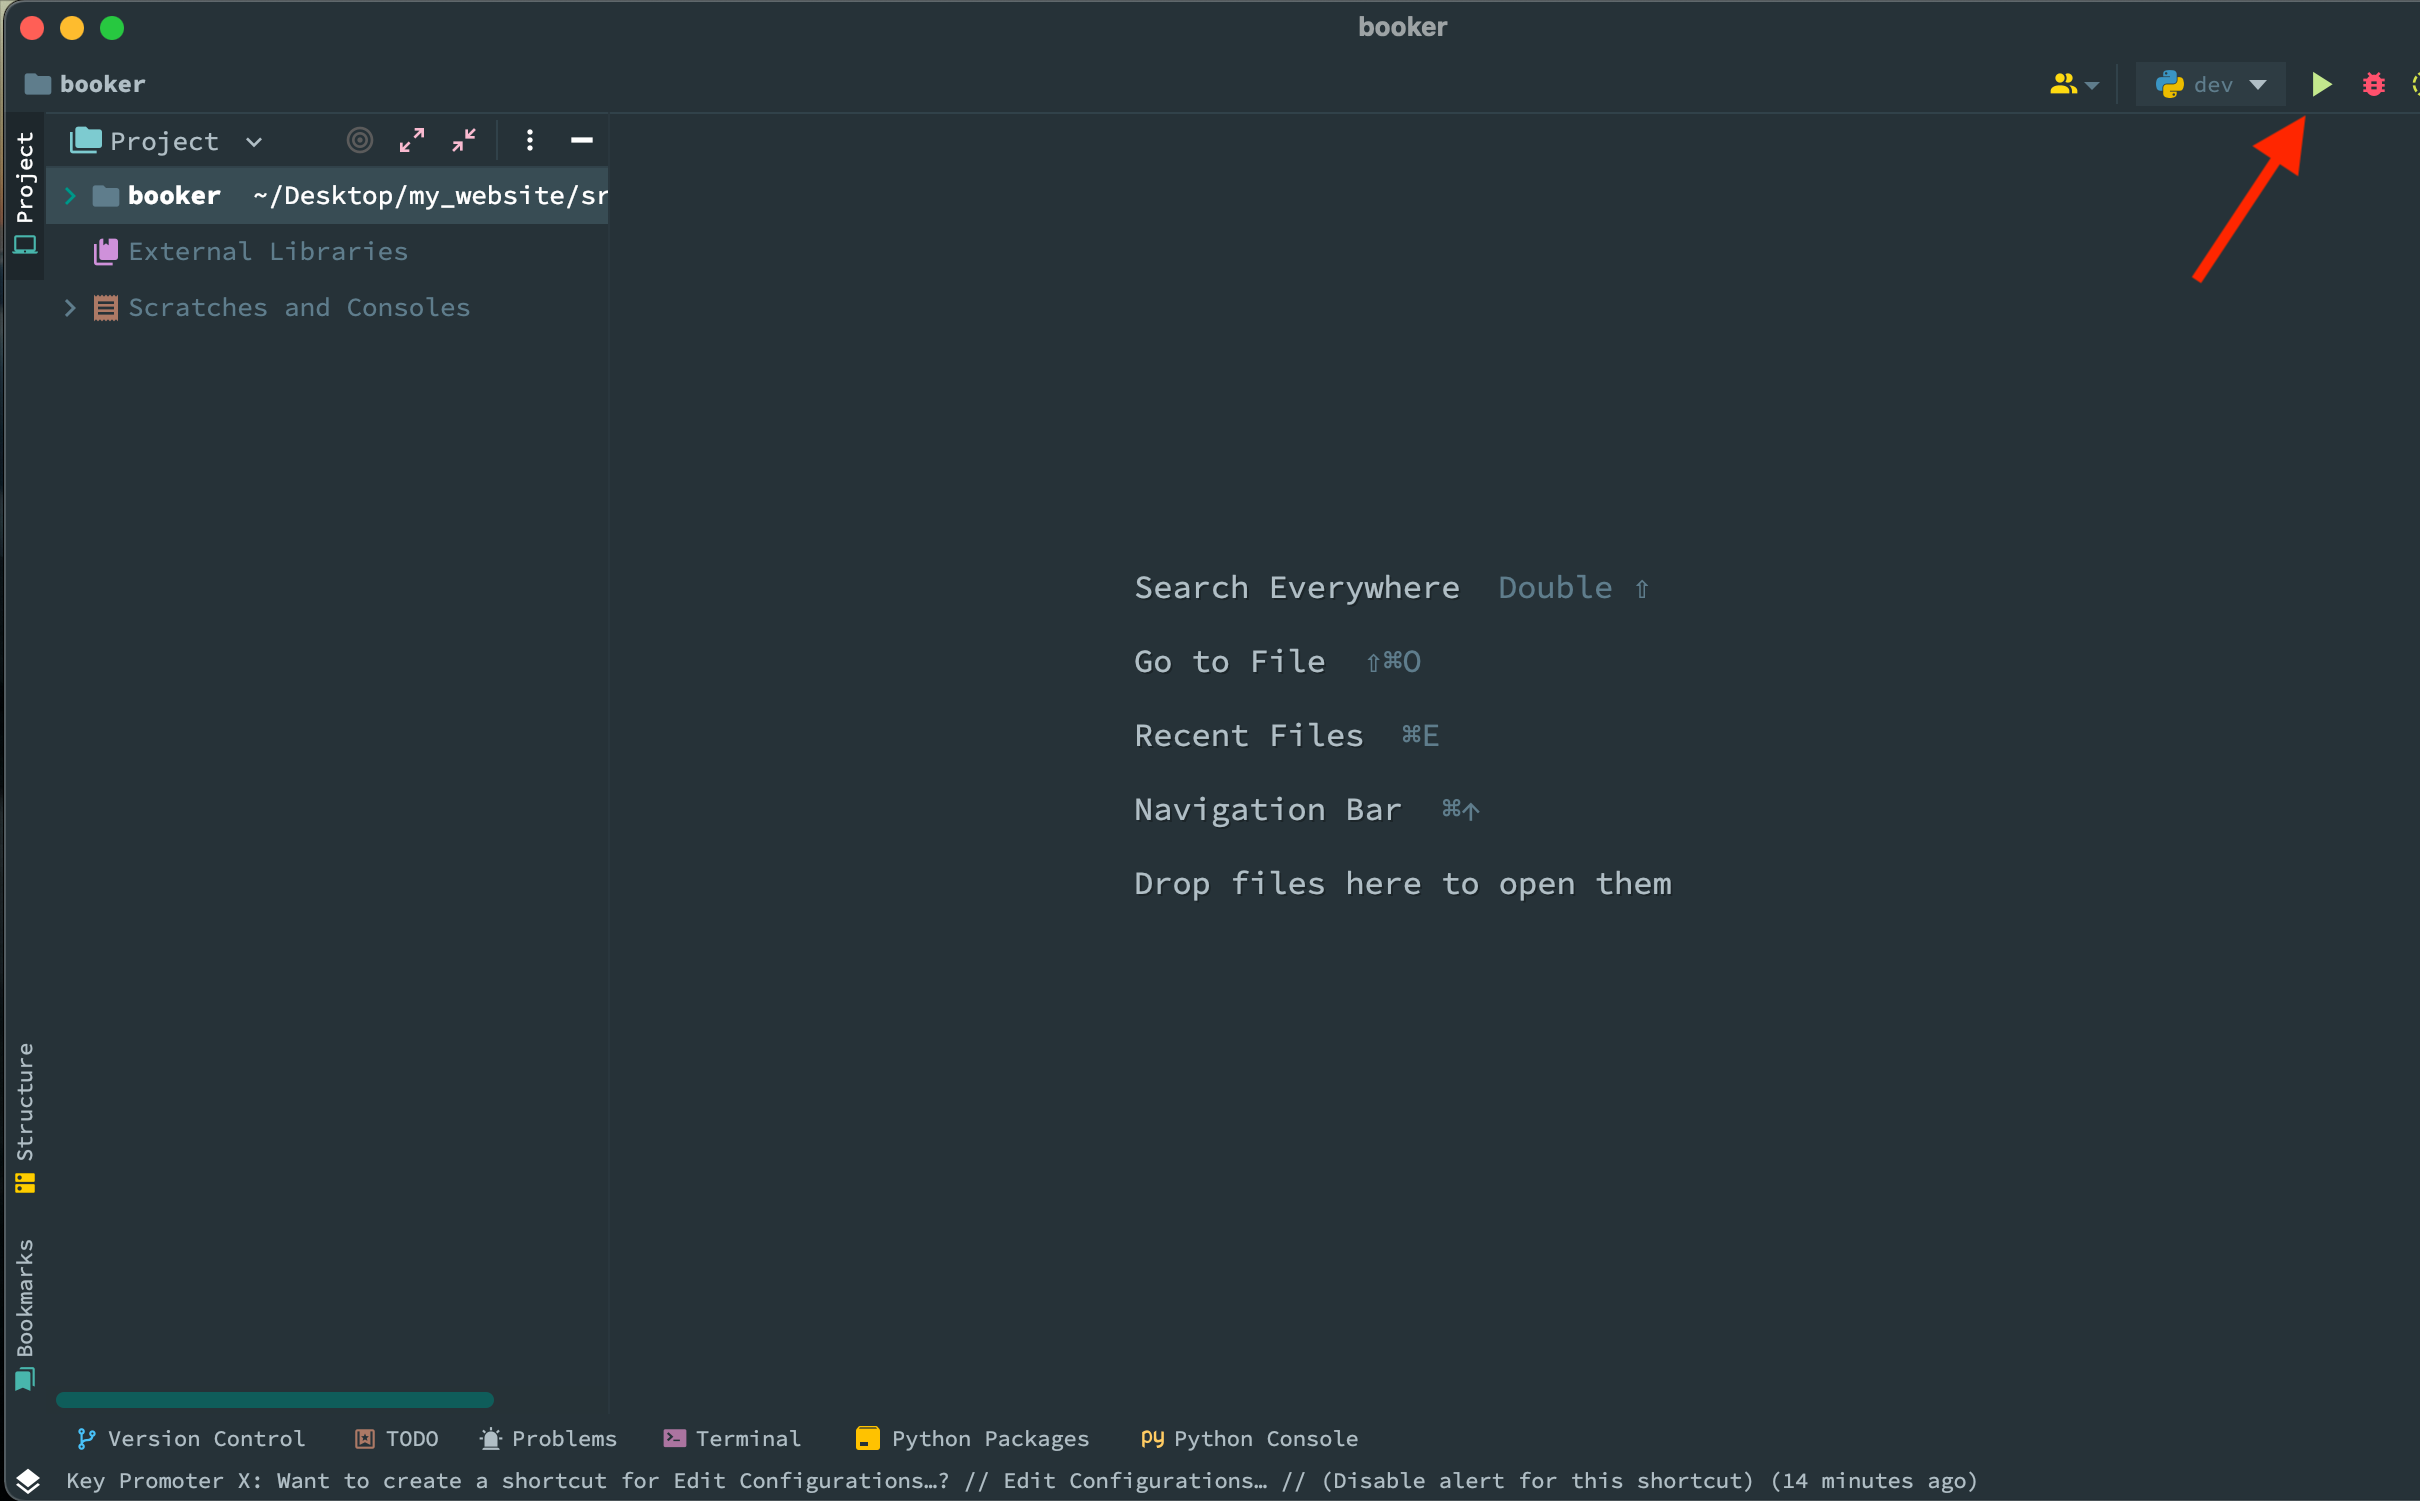Select the booker root folder row
Viewport: 2420px width, 1501px height.
(327, 196)
